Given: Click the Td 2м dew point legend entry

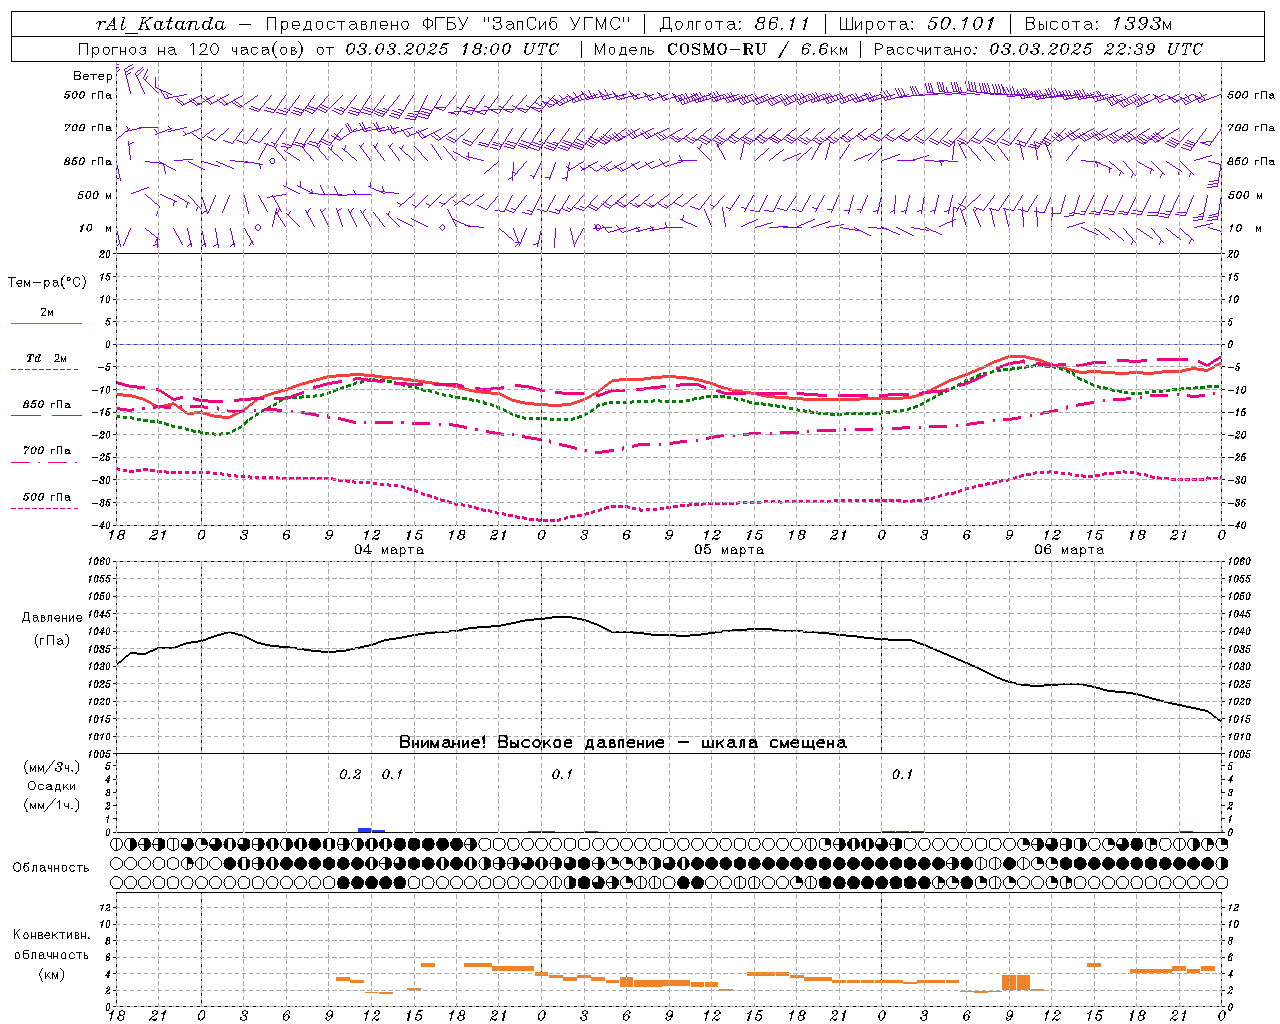Looking at the screenshot, I should click(x=46, y=358).
